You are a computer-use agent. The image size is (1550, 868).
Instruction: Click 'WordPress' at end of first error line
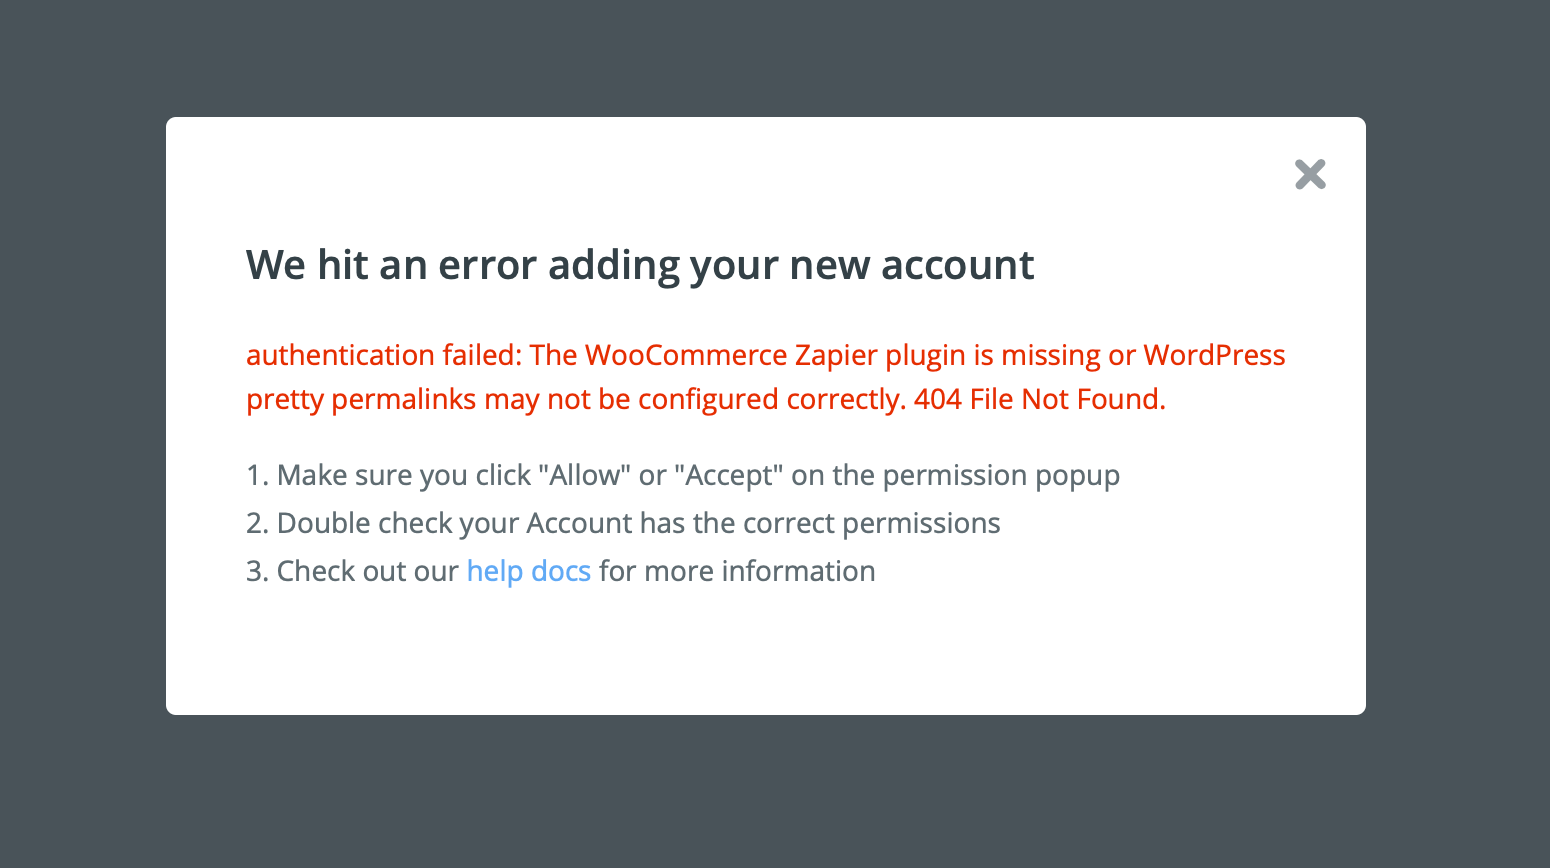(x=1214, y=355)
